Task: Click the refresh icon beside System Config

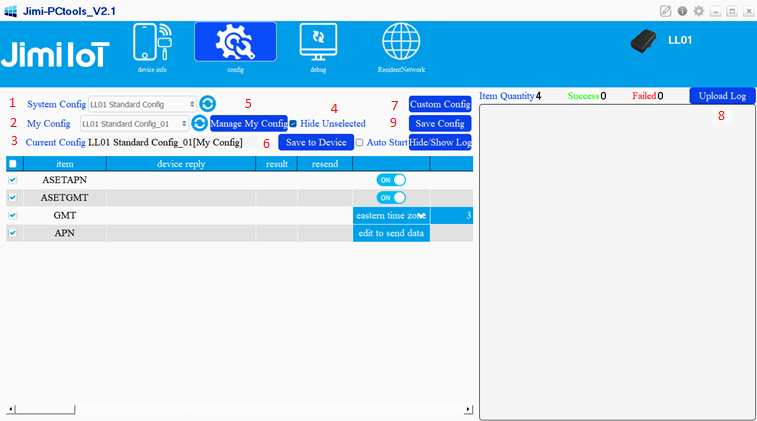Action: click(x=207, y=103)
